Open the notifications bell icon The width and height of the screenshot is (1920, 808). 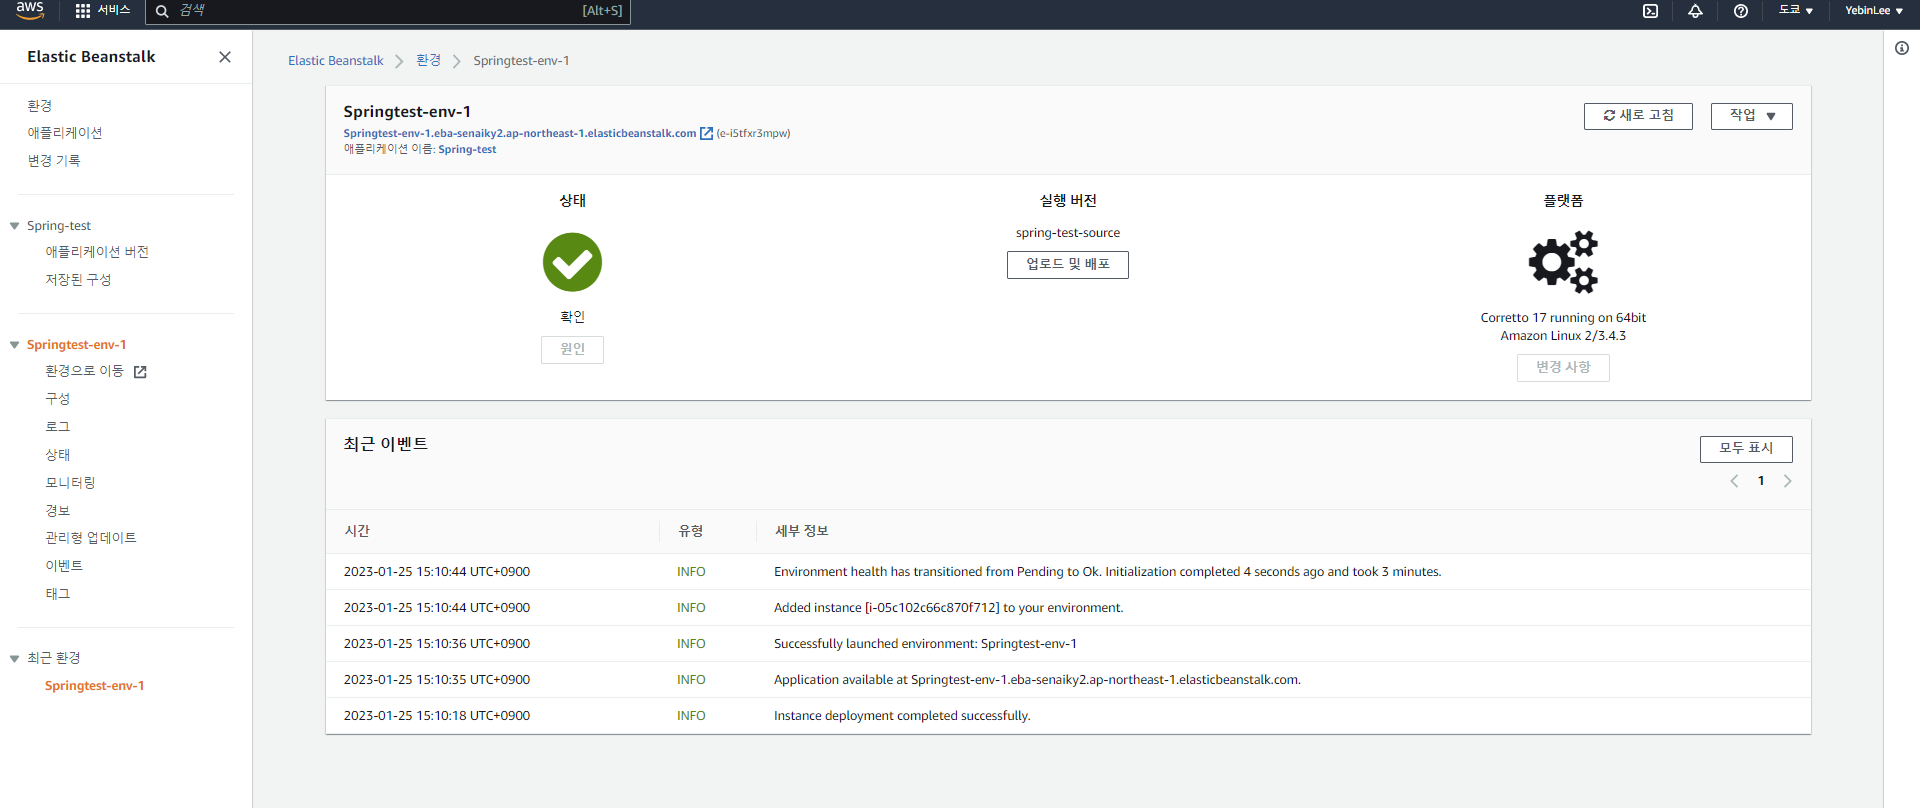1695,11
